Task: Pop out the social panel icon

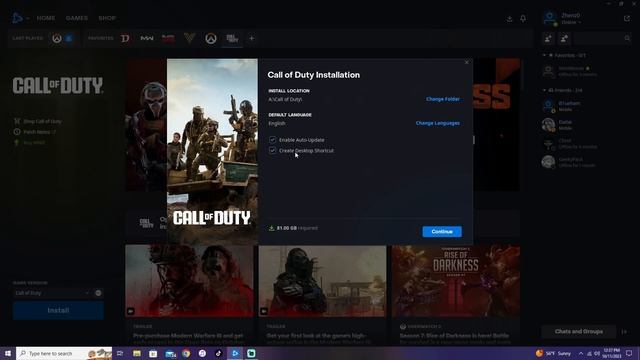Action: (x=627, y=18)
